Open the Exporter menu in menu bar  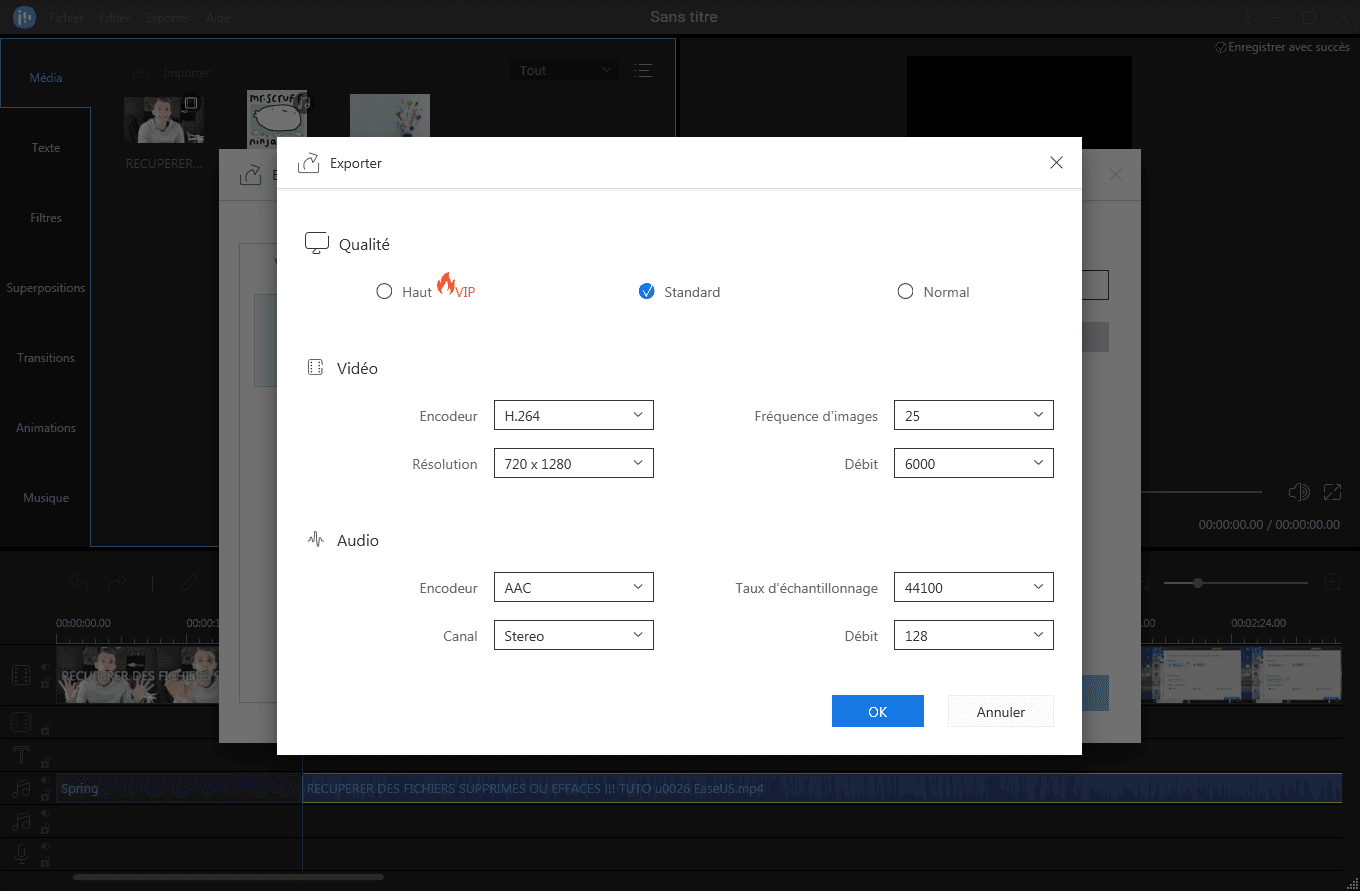pos(168,18)
